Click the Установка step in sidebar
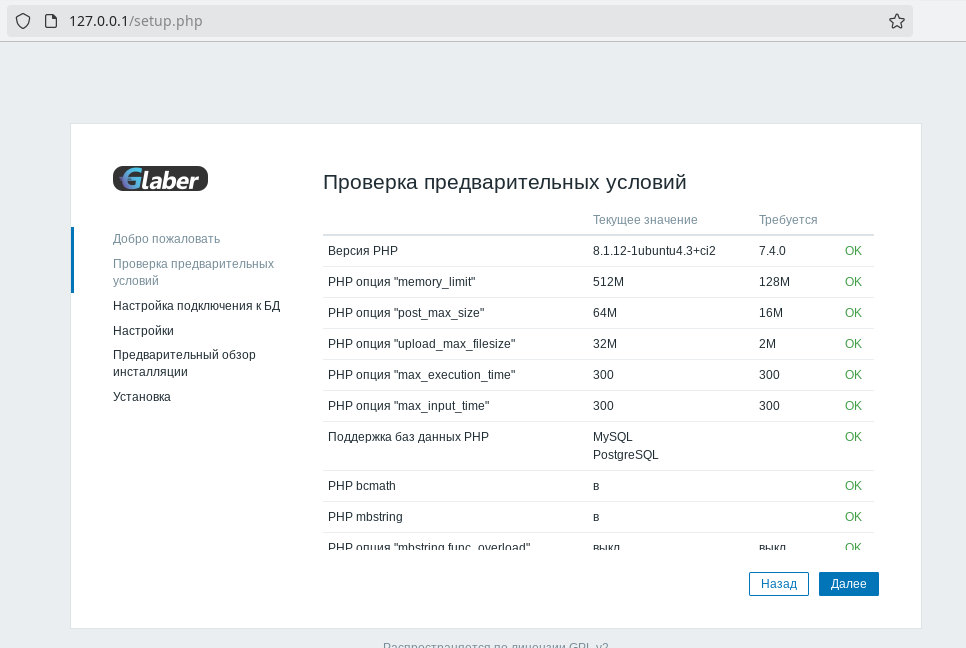 coord(141,397)
